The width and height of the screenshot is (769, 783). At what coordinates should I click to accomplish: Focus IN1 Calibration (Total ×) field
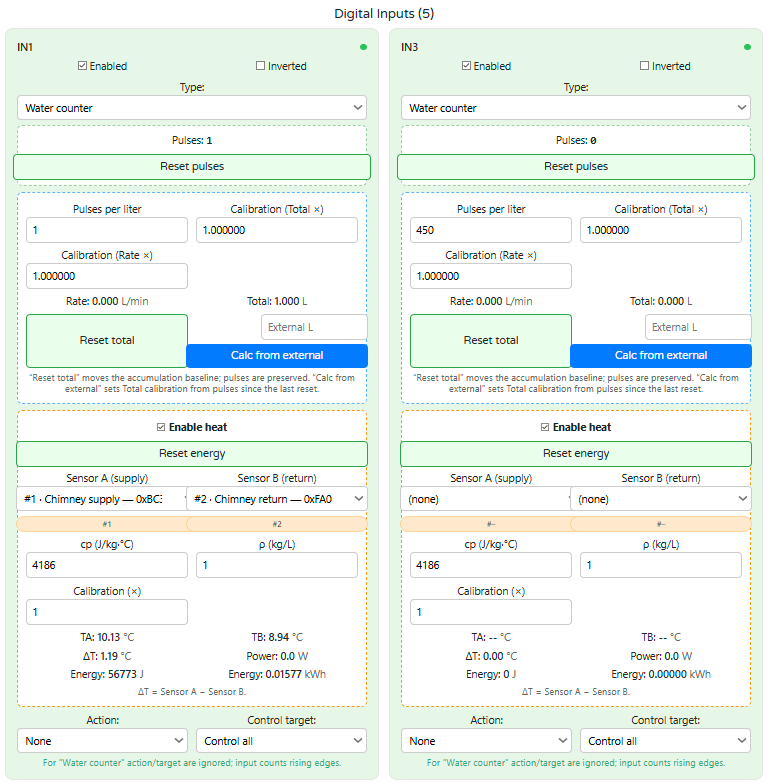point(277,230)
